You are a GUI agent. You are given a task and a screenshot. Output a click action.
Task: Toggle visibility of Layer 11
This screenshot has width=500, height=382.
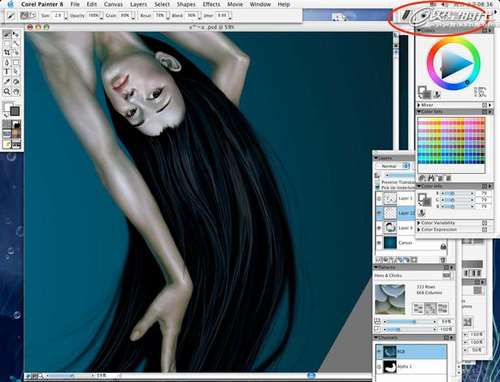(x=379, y=213)
